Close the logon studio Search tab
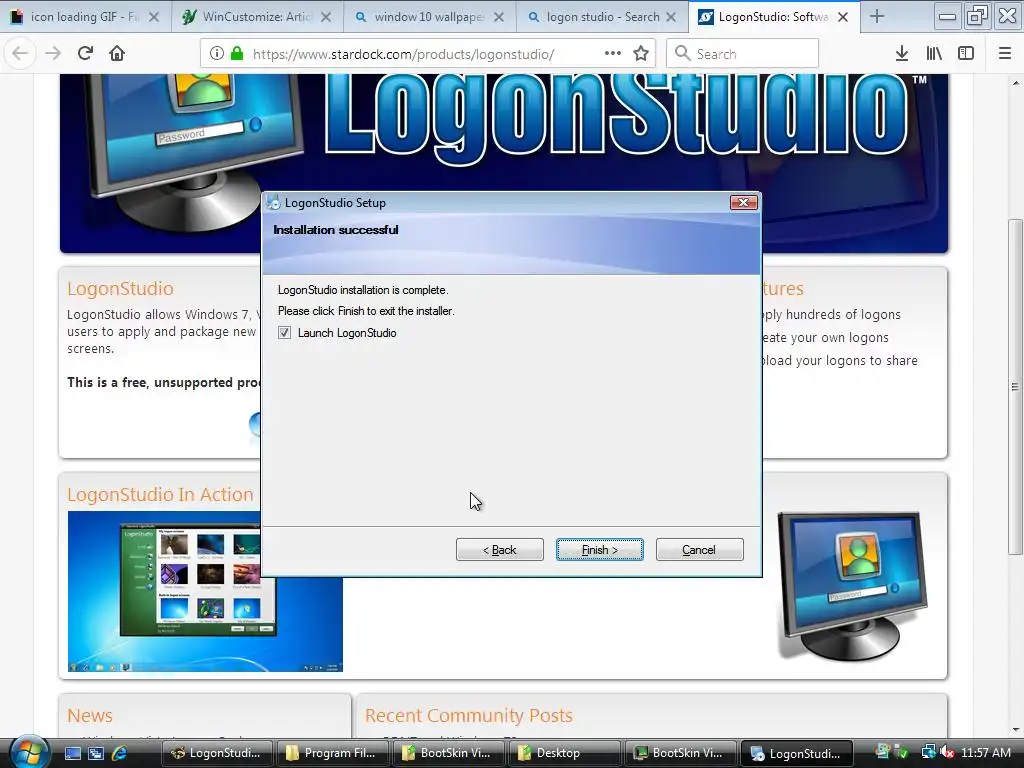 coord(671,17)
